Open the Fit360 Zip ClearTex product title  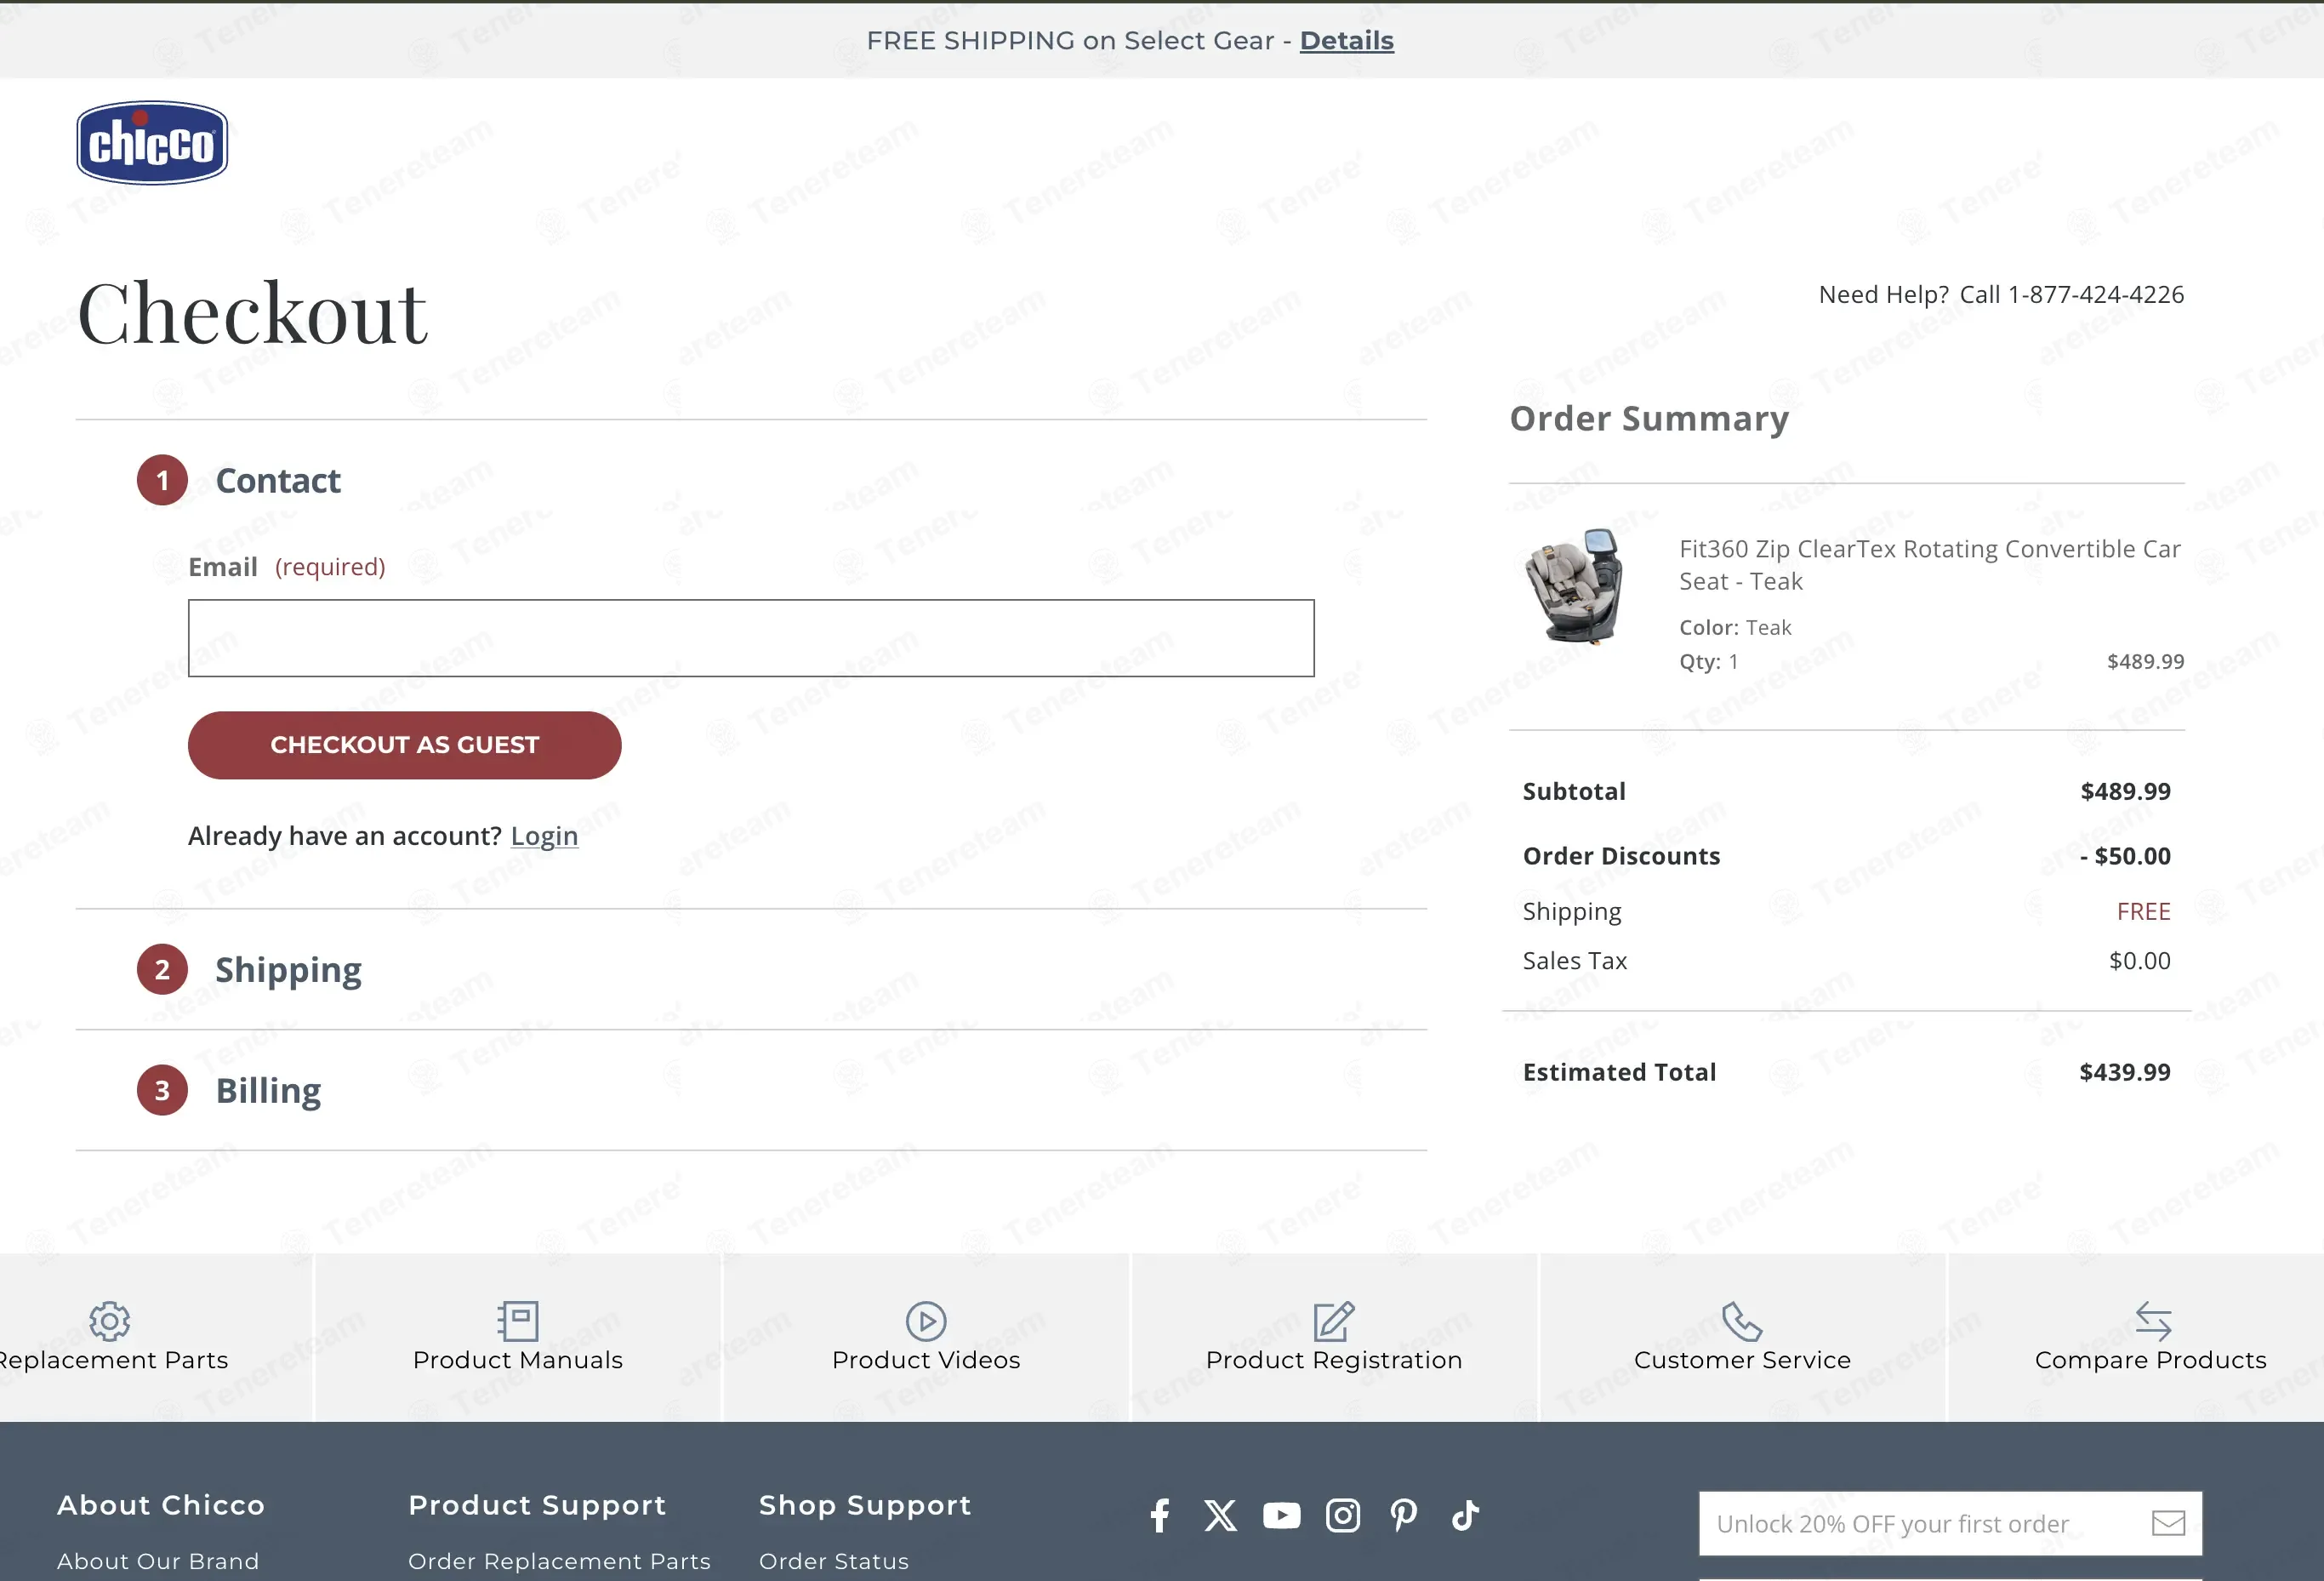[x=1929, y=565]
